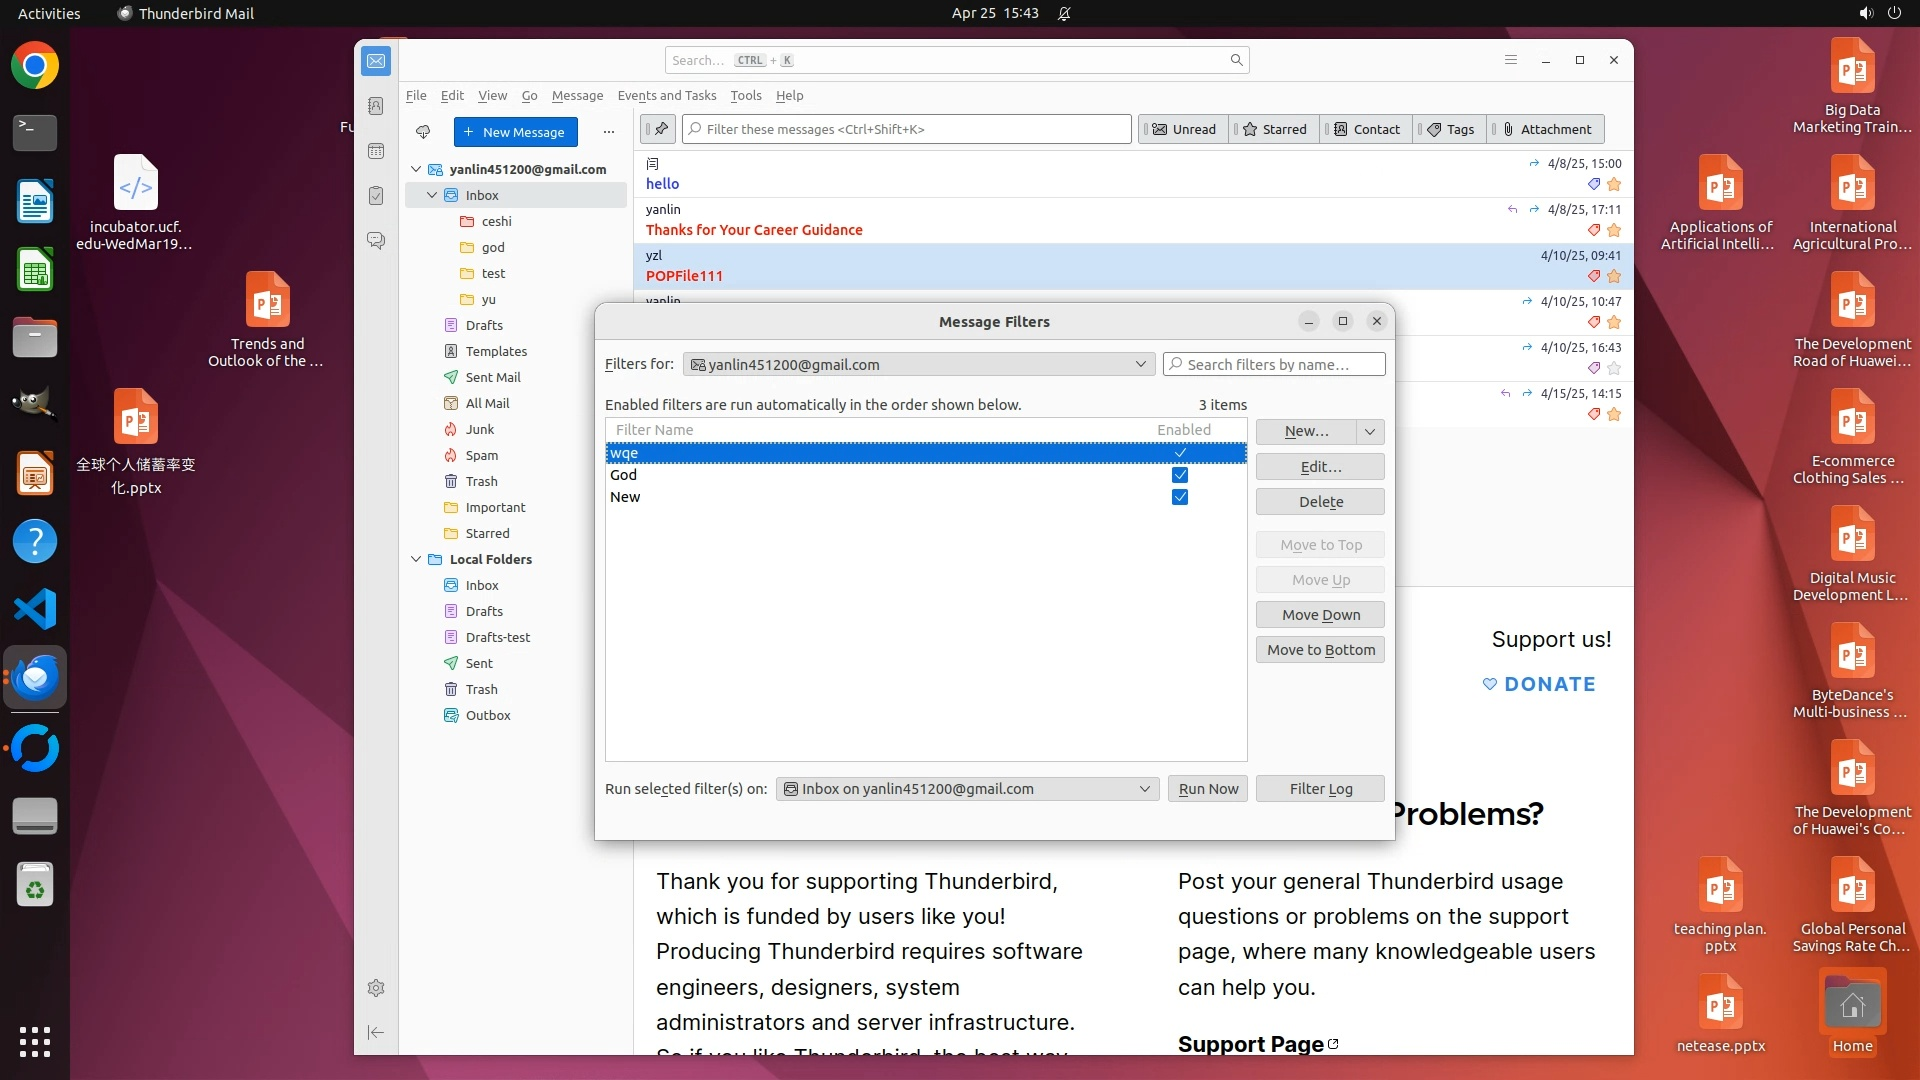
Task: Click the Run Now button
Action: coord(1207,789)
